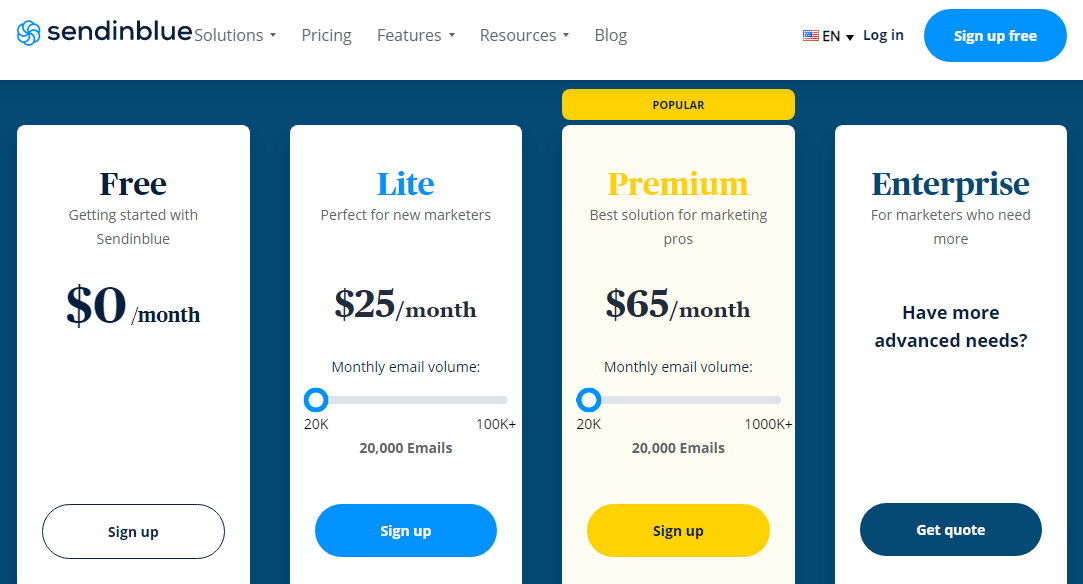Click the Log in link

[883, 35]
